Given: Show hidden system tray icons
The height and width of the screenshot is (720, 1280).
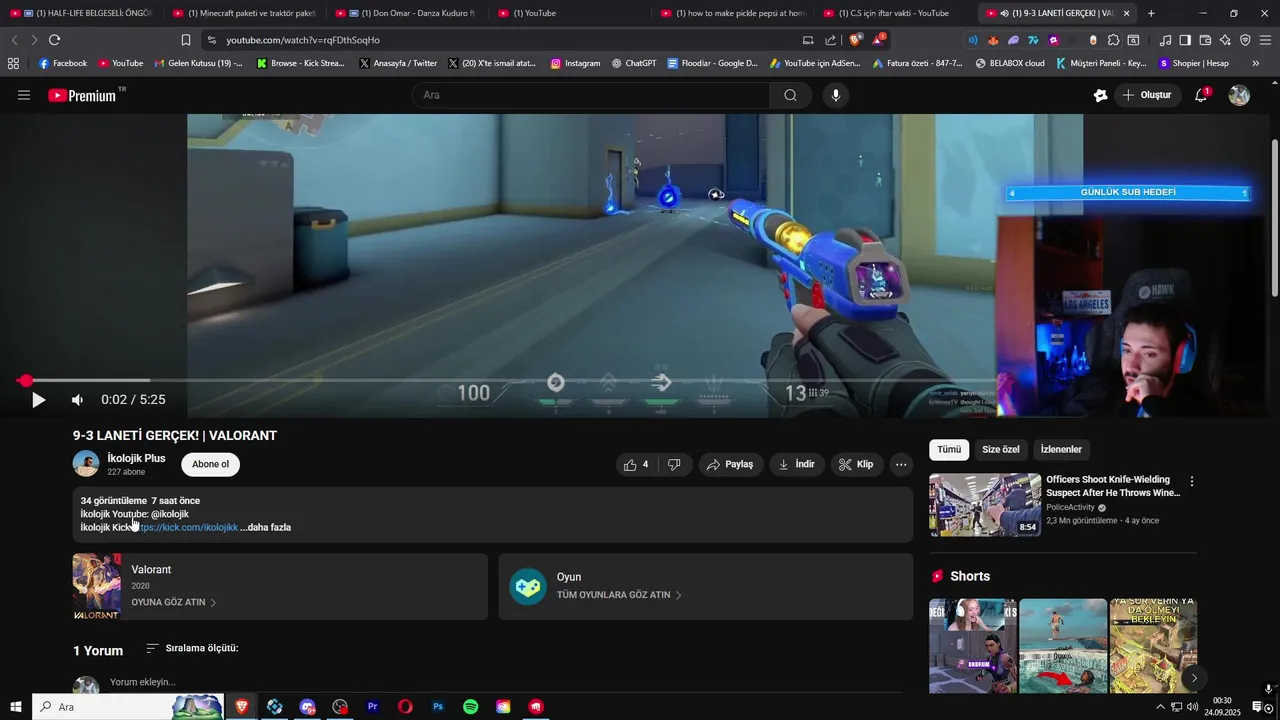Looking at the screenshot, I should click(1160, 707).
